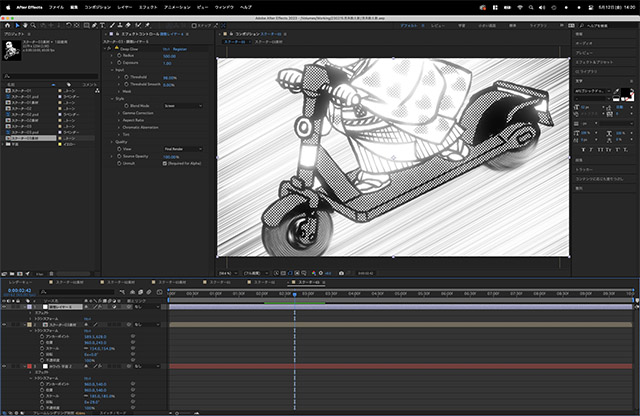This screenshot has width=640, height=416.
Task: Hide layer 1 using eye toggle
Action: pyautogui.click(x=5, y=305)
